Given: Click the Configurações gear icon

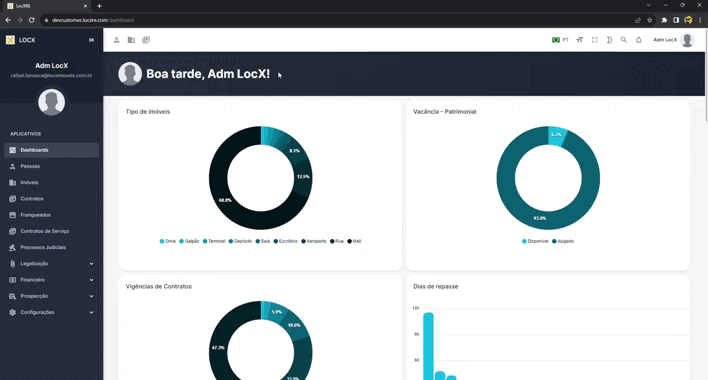Looking at the screenshot, I should pyautogui.click(x=12, y=312).
